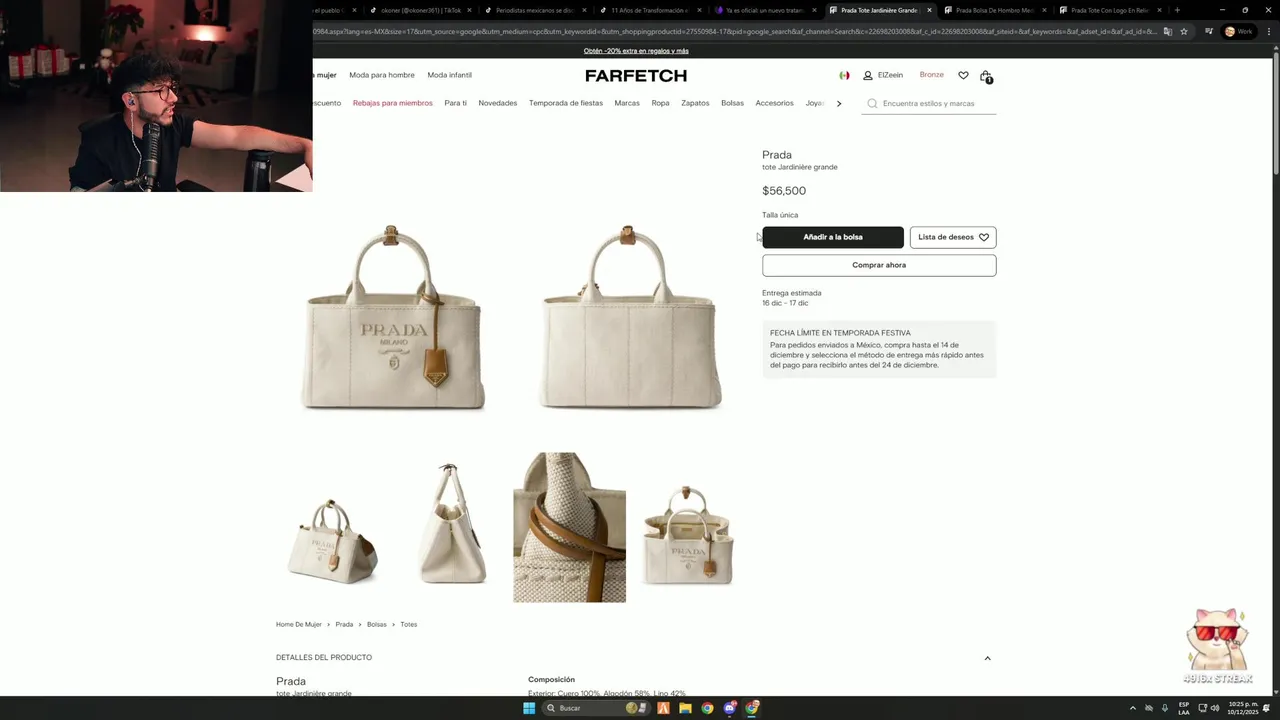The image size is (1280, 720).
Task: Open the Para ti menu
Action: pyautogui.click(x=456, y=103)
